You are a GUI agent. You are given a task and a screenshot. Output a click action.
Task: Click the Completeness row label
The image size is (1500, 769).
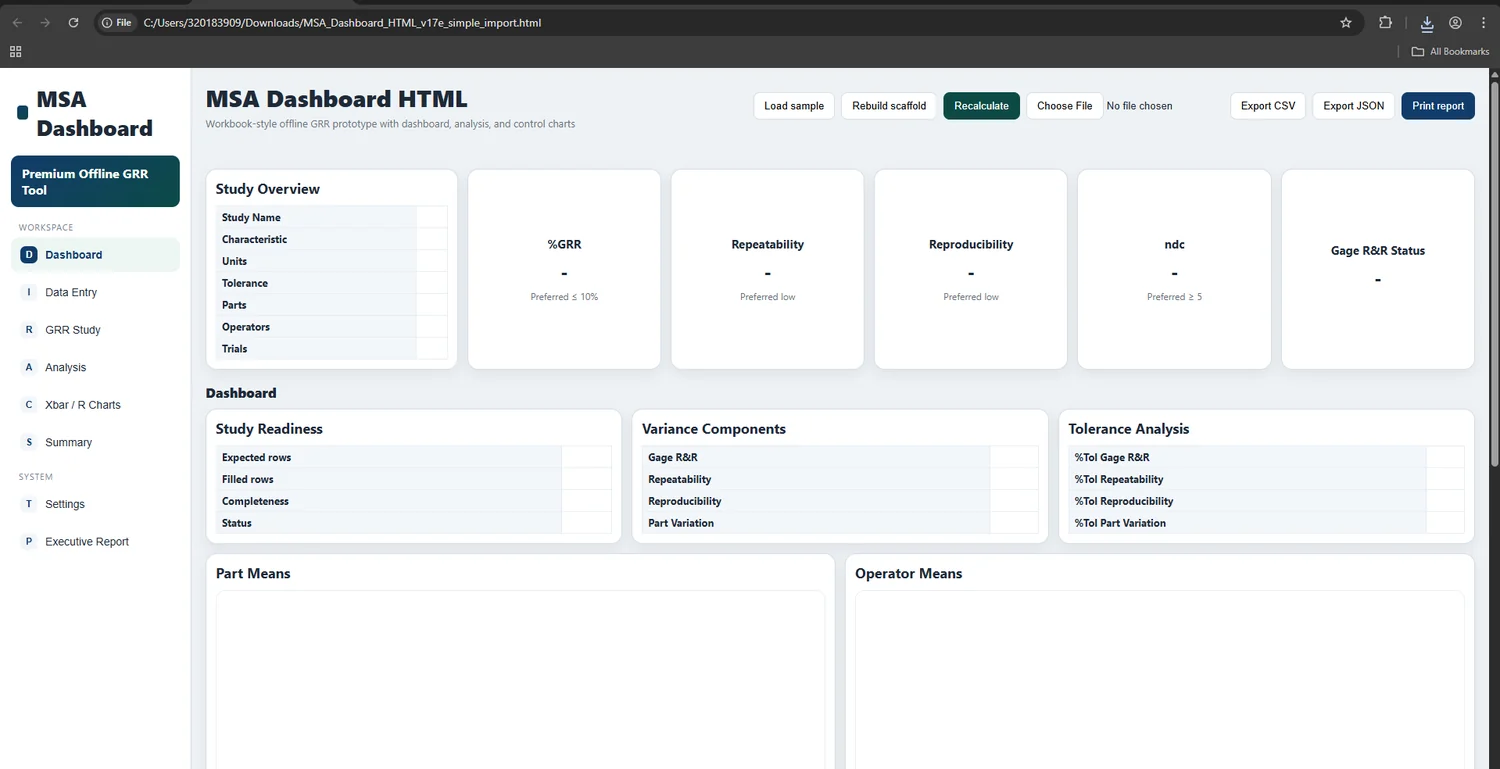[x=255, y=501]
